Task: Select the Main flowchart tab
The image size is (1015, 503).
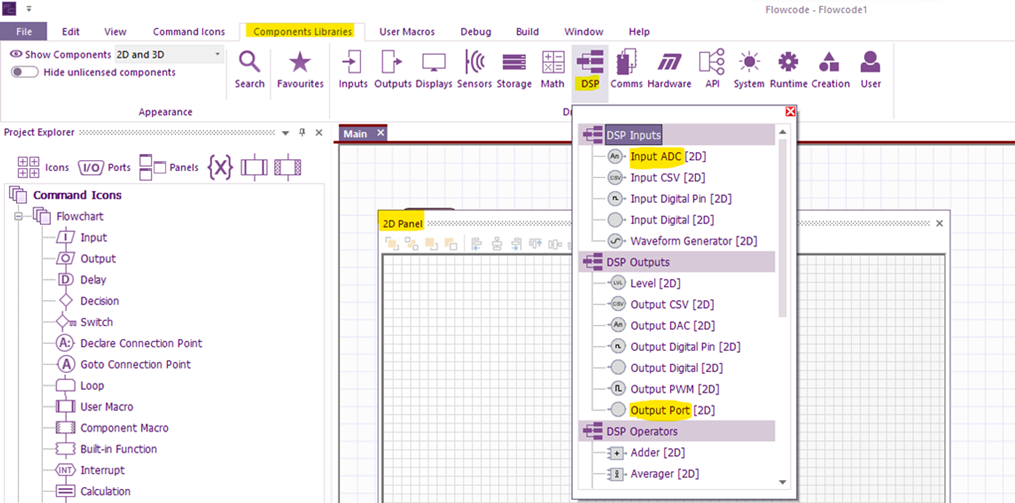Action: click(x=355, y=133)
